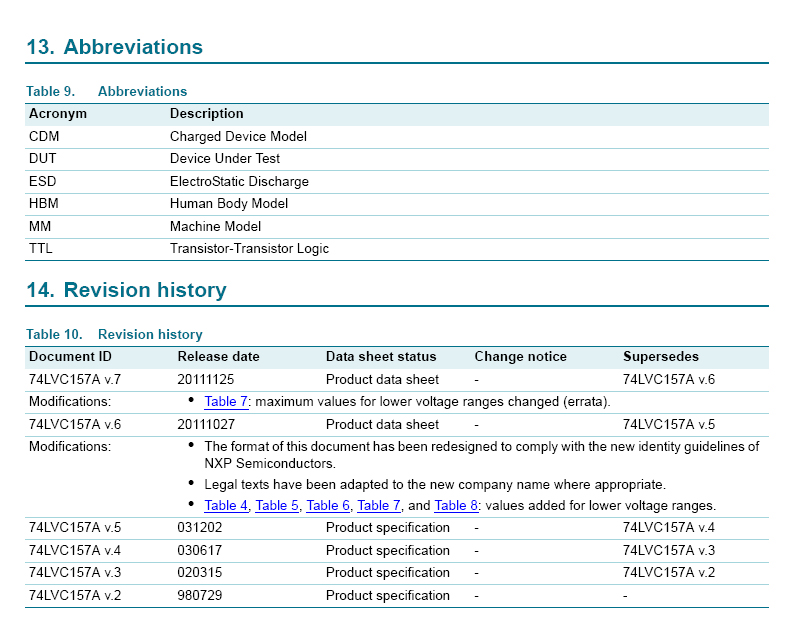Image resolution: width=792 pixels, height=635 pixels.
Task: Click the 'Release date' column header
Action: [218, 357]
